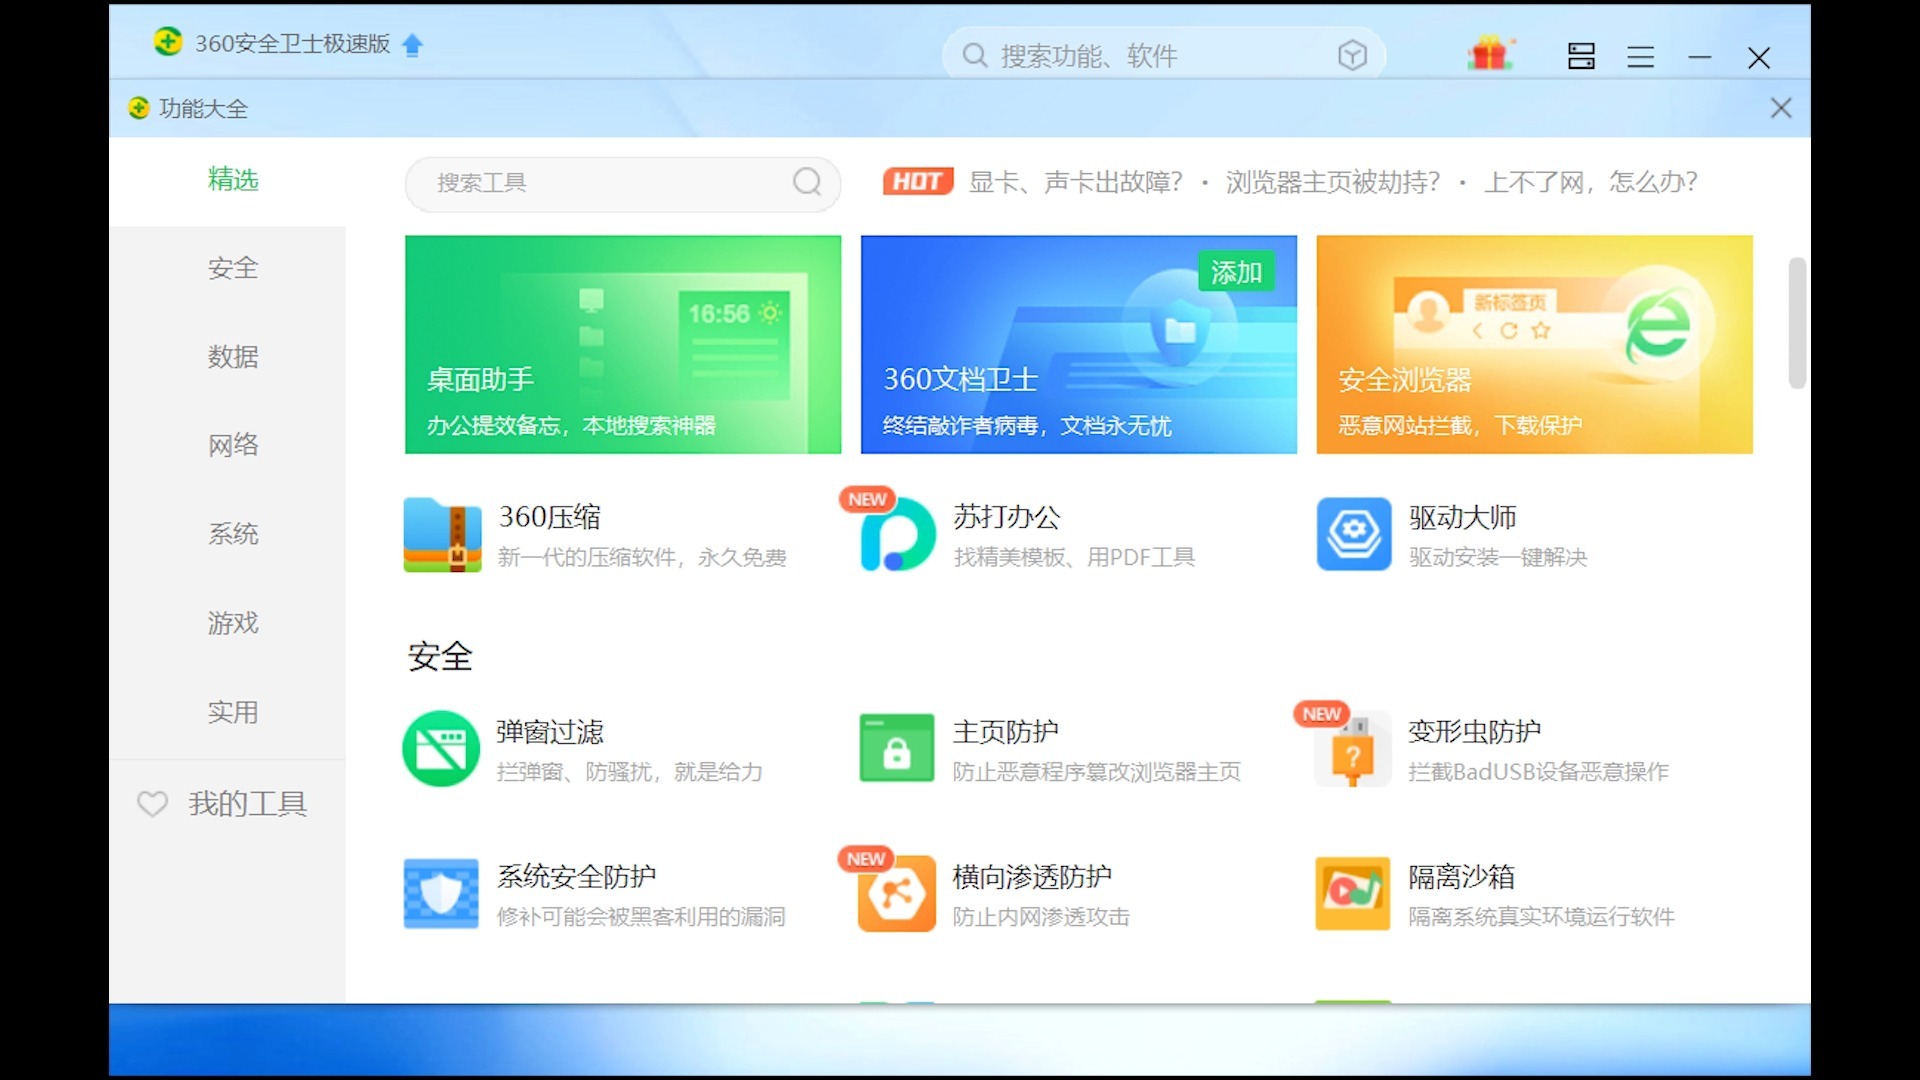Click the 弹窗过滤 popup filter icon
This screenshot has width=1920, height=1080.
coord(441,749)
